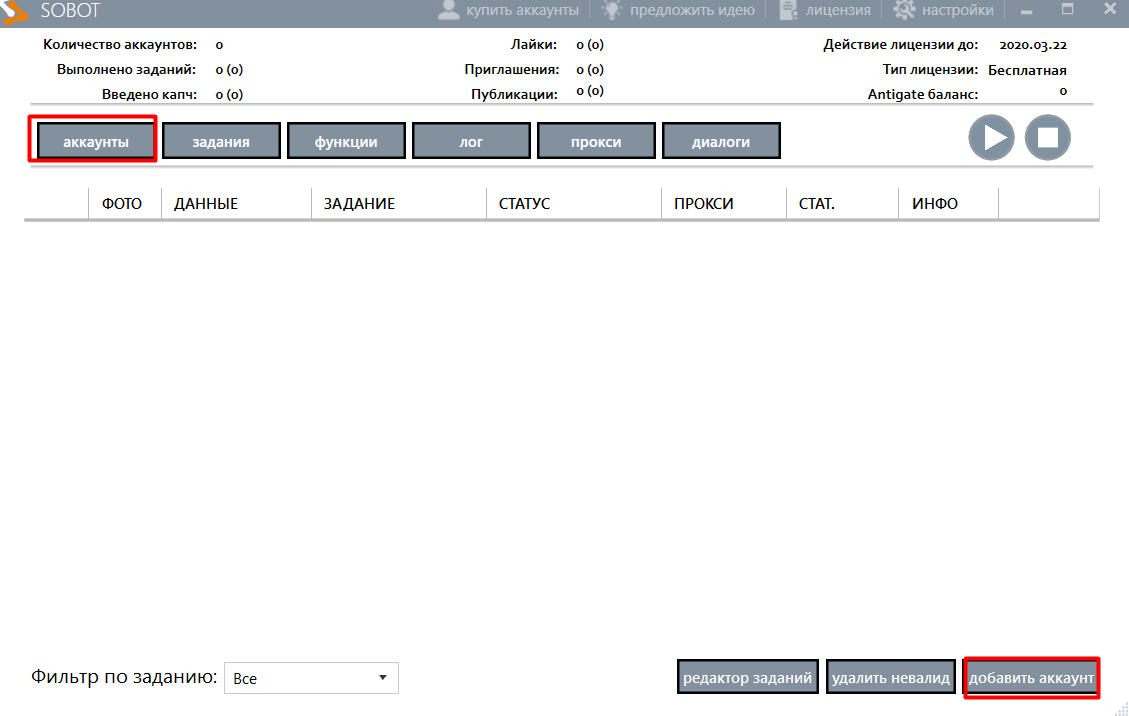The height and width of the screenshot is (716, 1129).
Task: Open the задания tab
Action: 221,142
